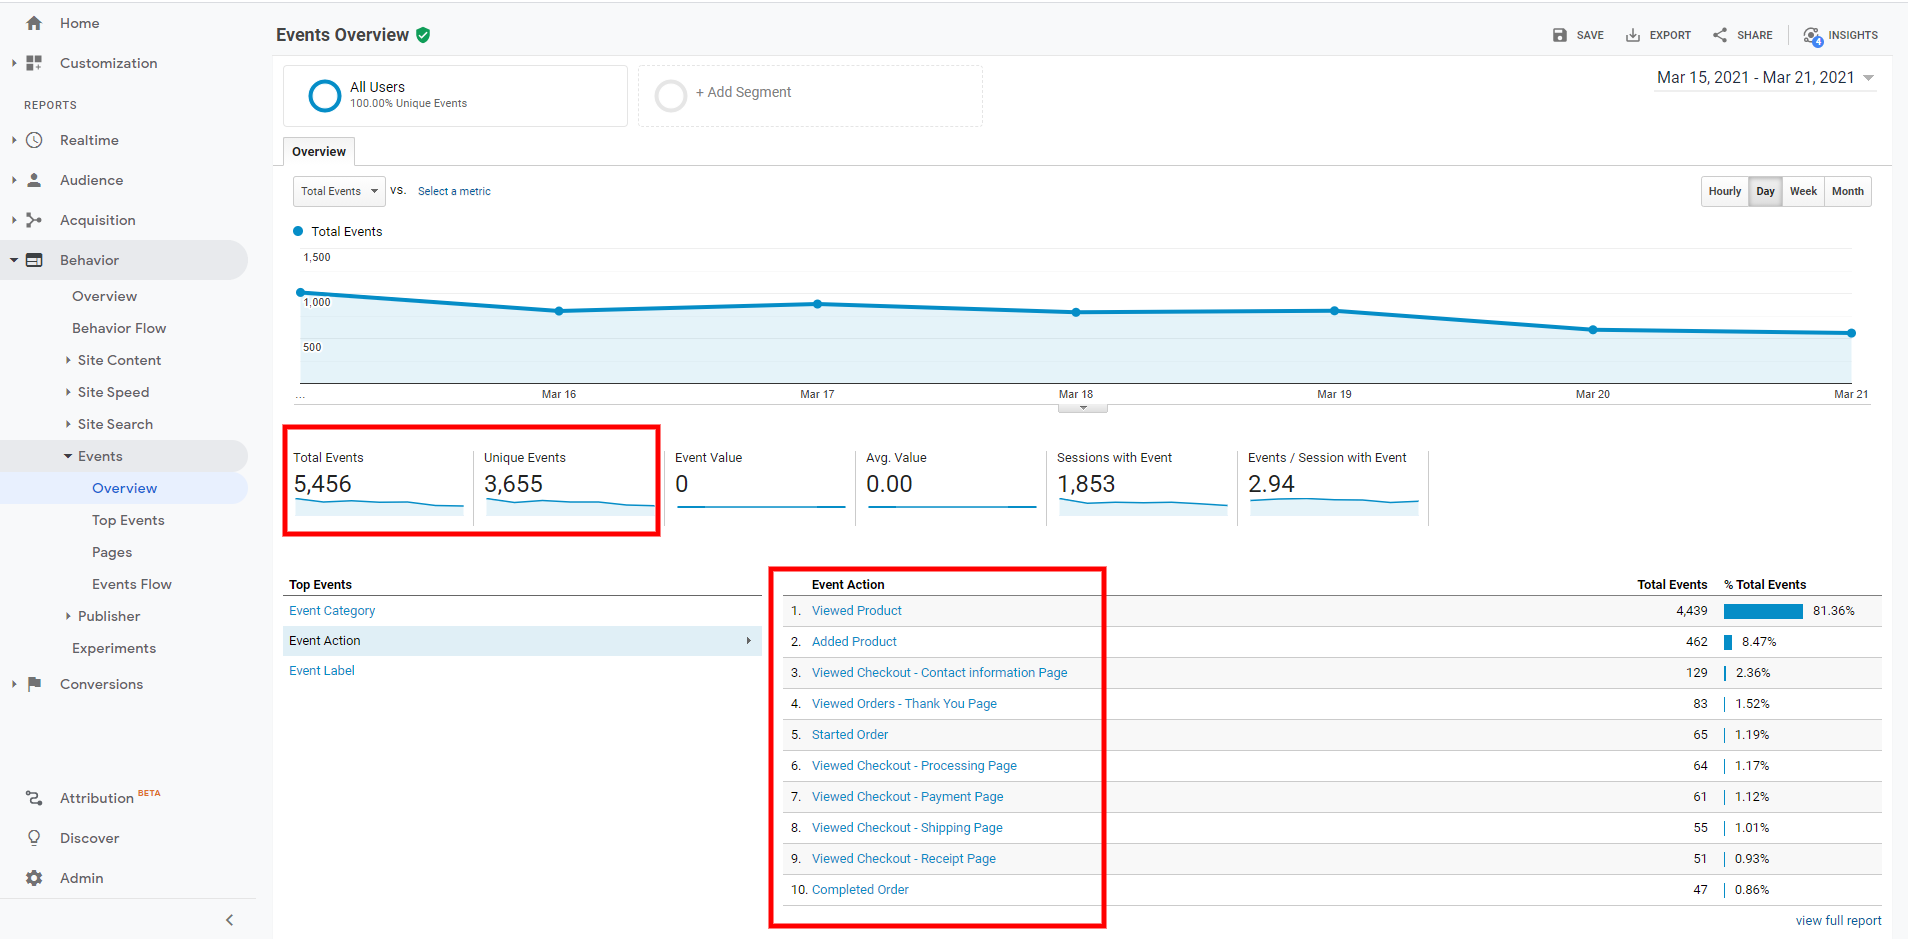The height and width of the screenshot is (939, 1908).
Task: Open Behavior Flow report
Action: 119,328
